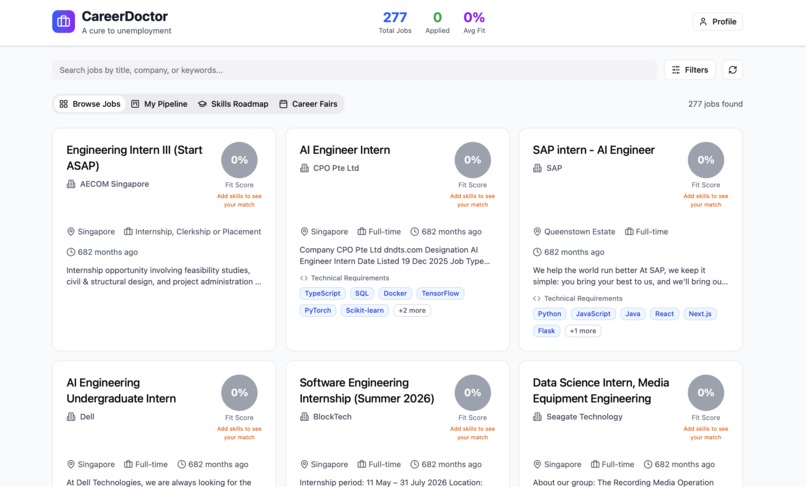Click the 0% Avg Fit stat
Image resolution: width=806 pixels, height=487 pixels.
click(x=474, y=23)
